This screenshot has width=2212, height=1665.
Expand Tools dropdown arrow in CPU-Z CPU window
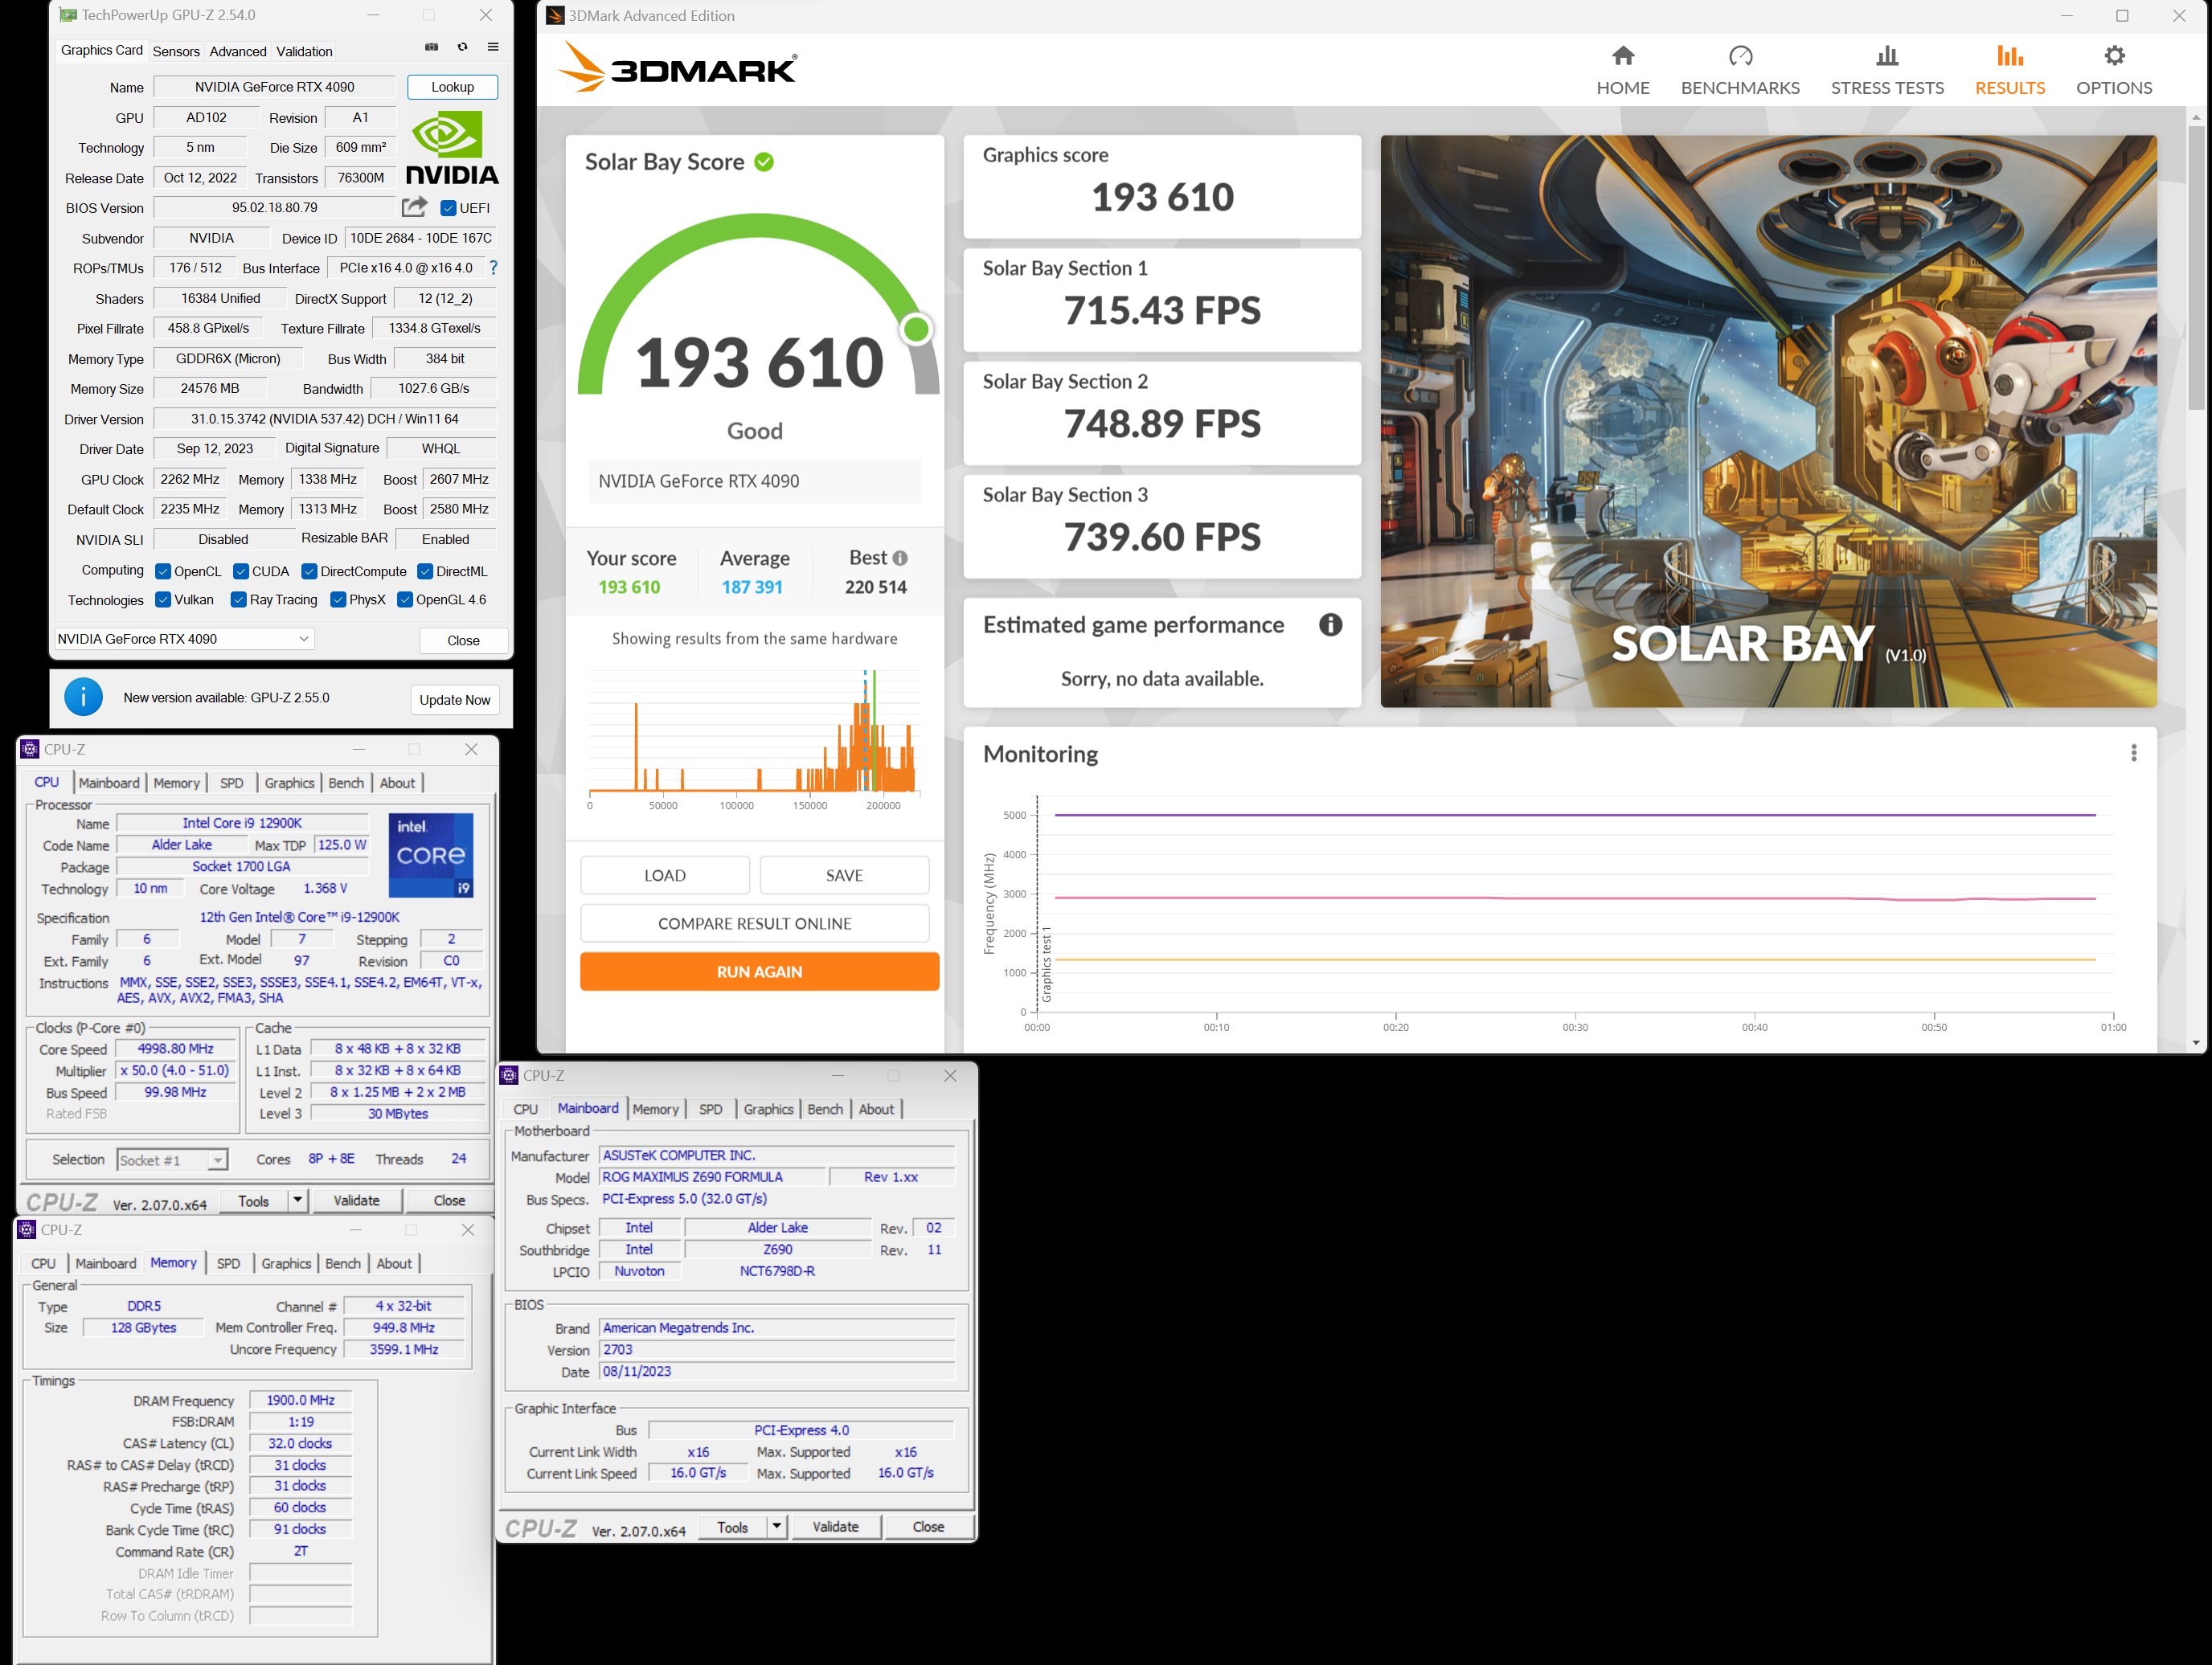click(297, 1200)
